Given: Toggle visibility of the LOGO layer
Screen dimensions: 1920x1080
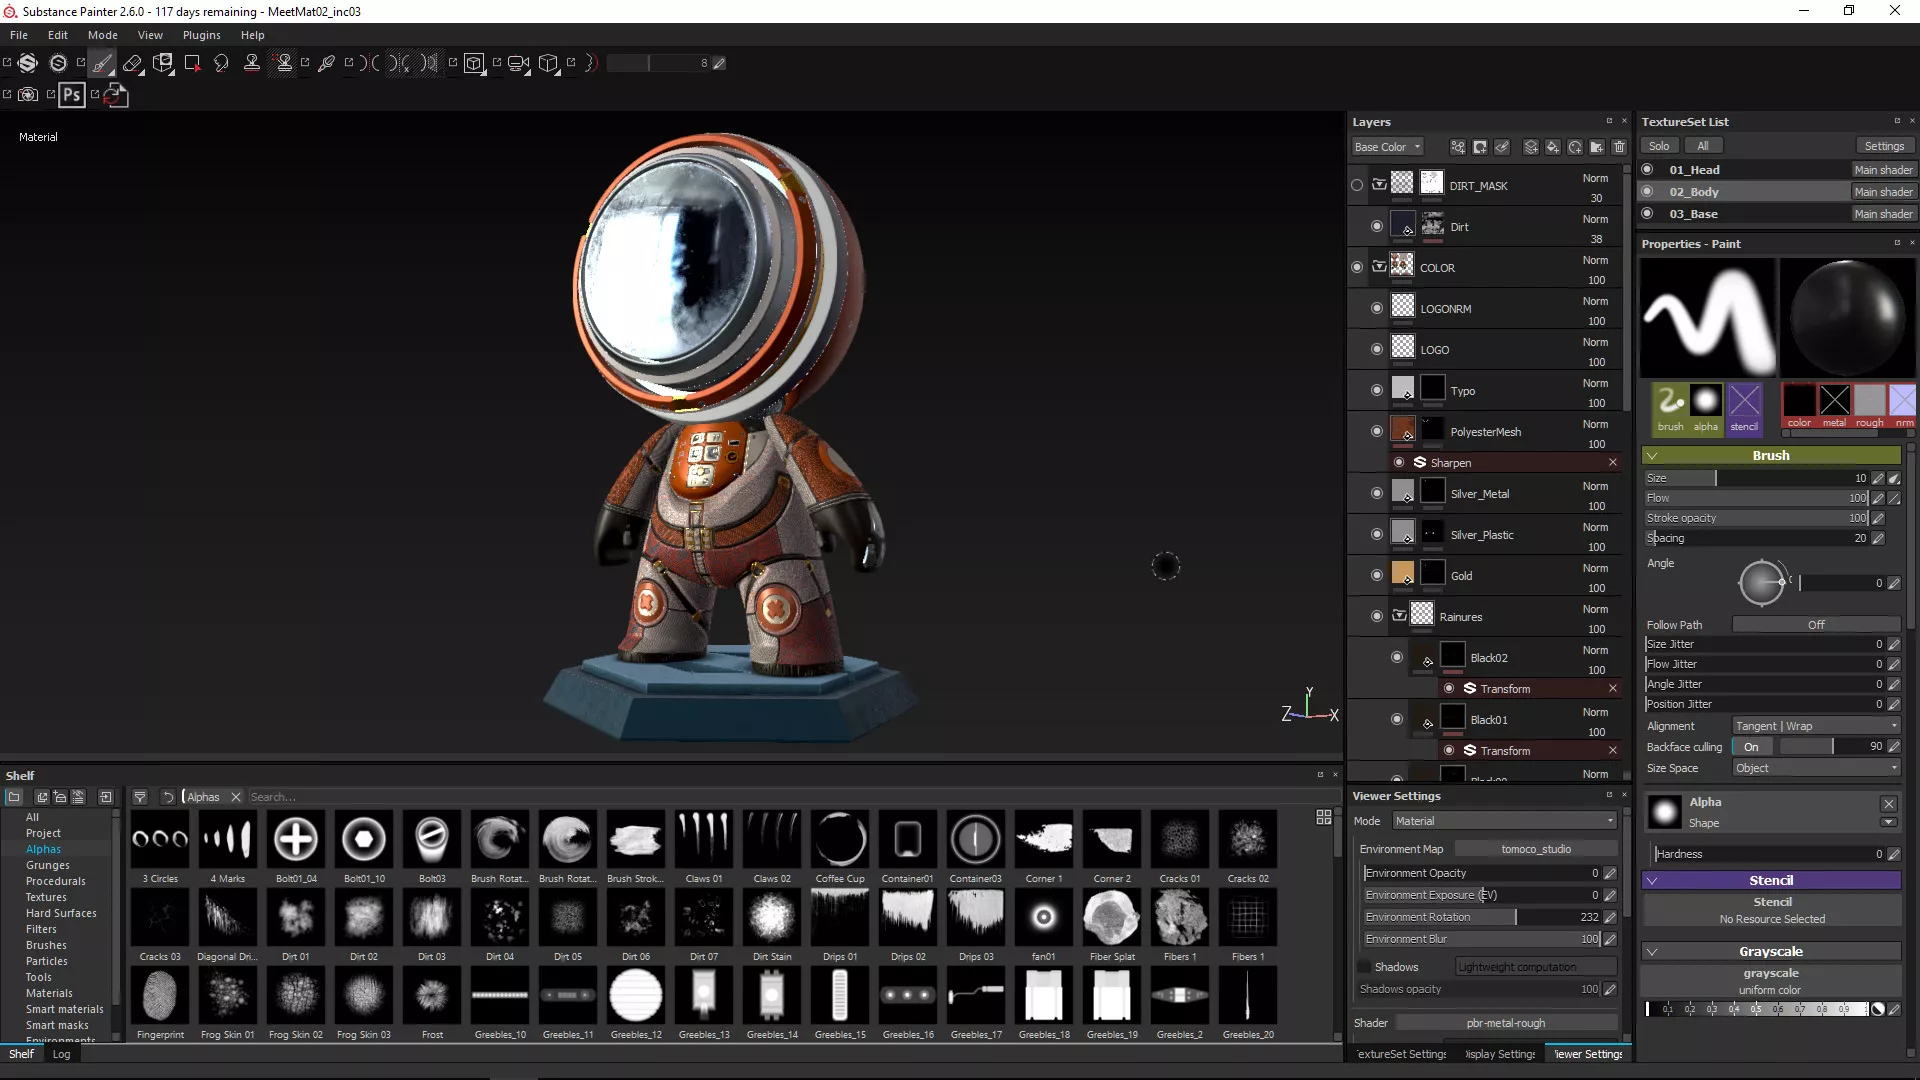Looking at the screenshot, I should (1377, 349).
